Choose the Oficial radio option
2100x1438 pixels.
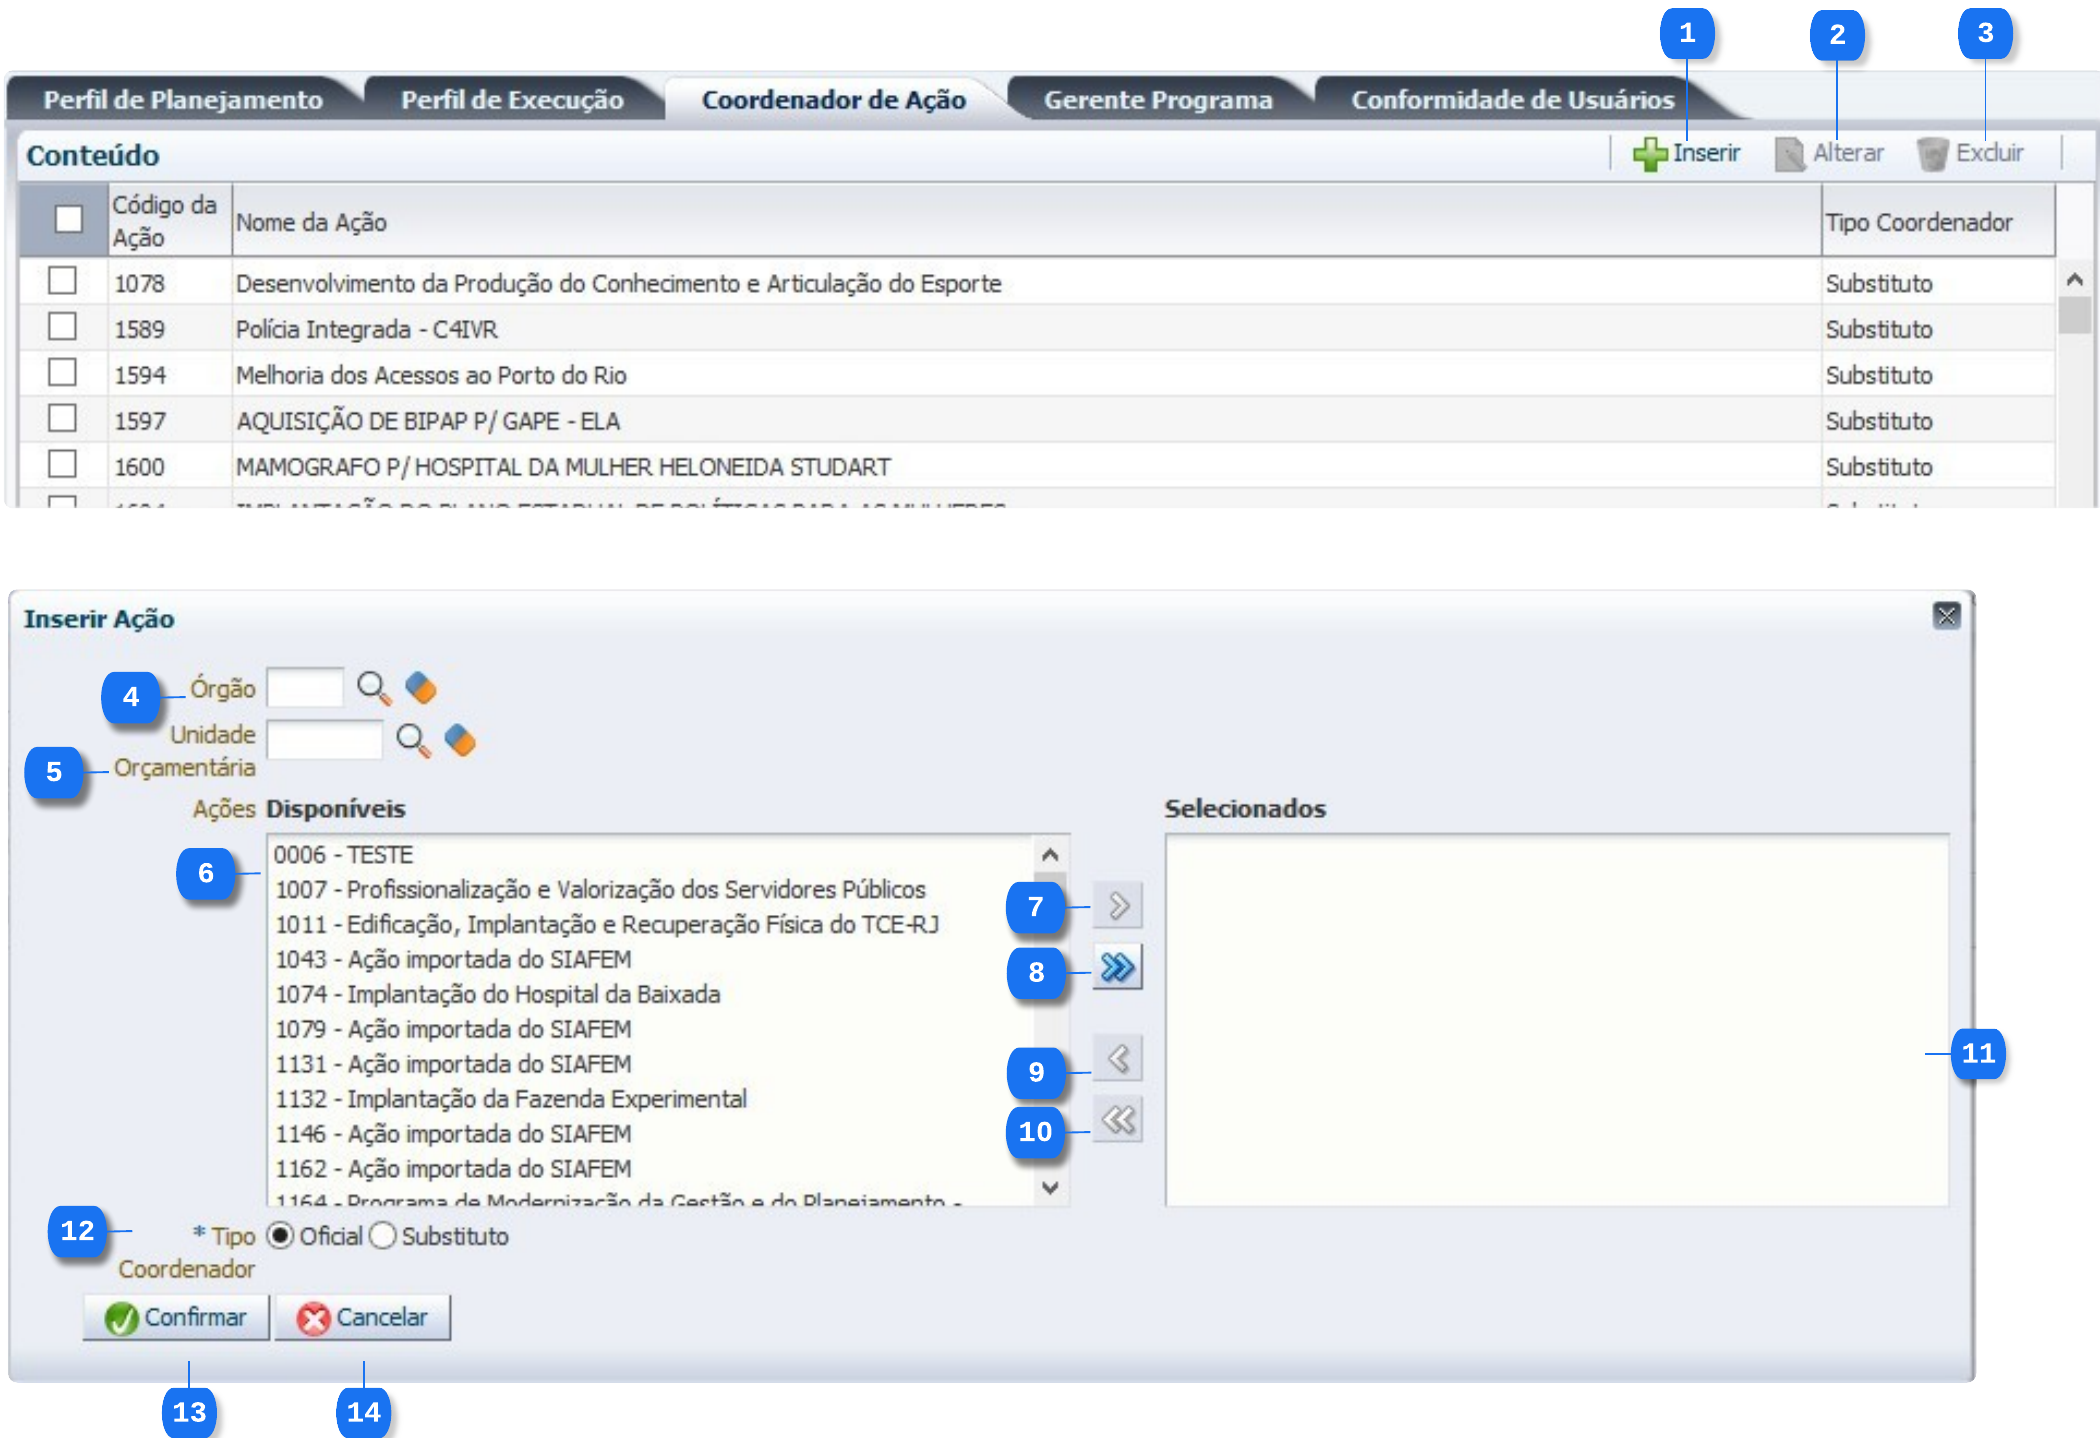[x=281, y=1236]
